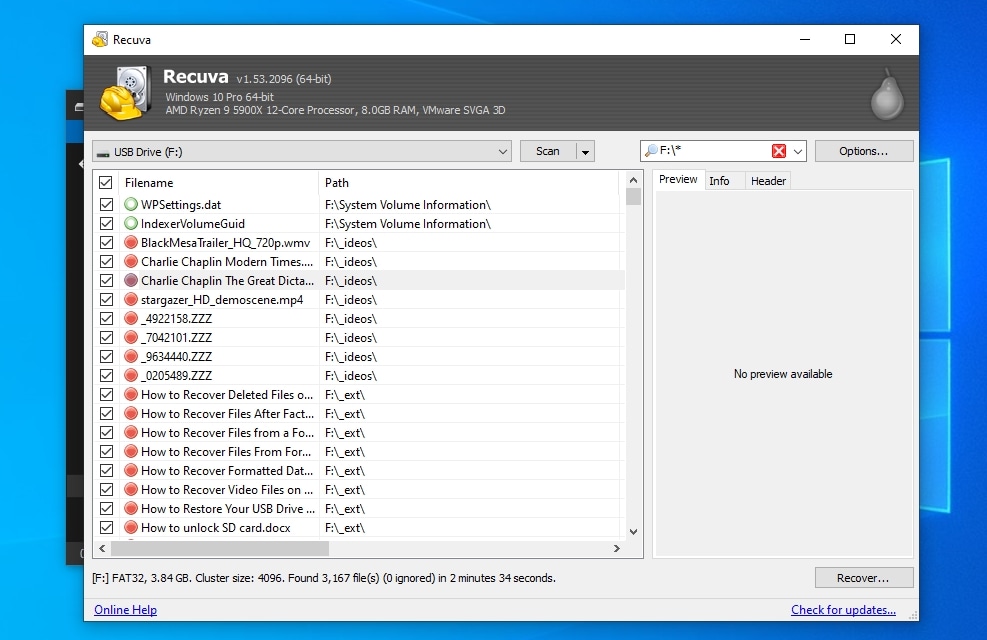This screenshot has width=987, height=640.
Task: Click red icon for How to Recover Files From For
Action: click(131, 451)
